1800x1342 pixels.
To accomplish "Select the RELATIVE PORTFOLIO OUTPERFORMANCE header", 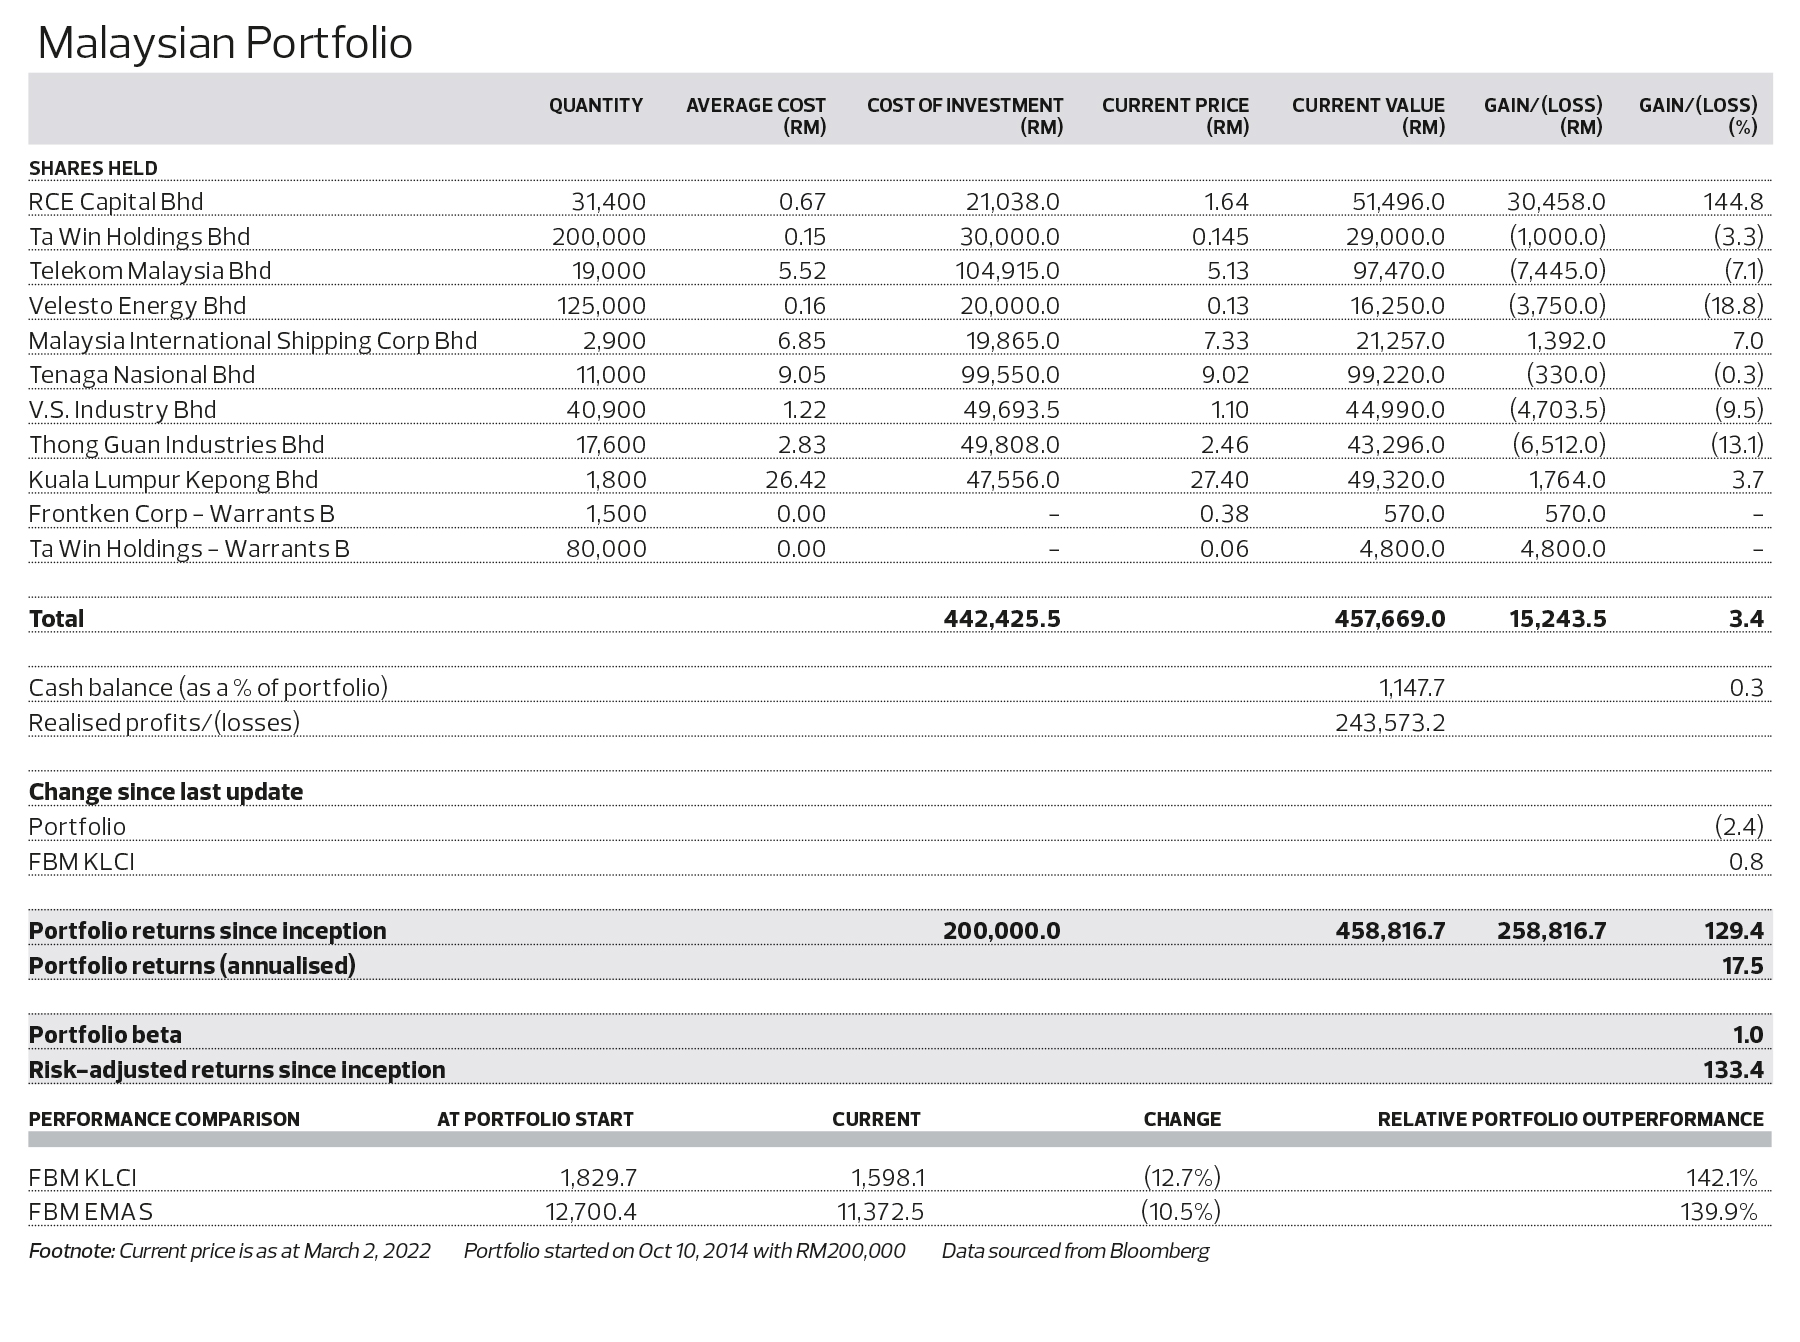I will (x=1571, y=1119).
